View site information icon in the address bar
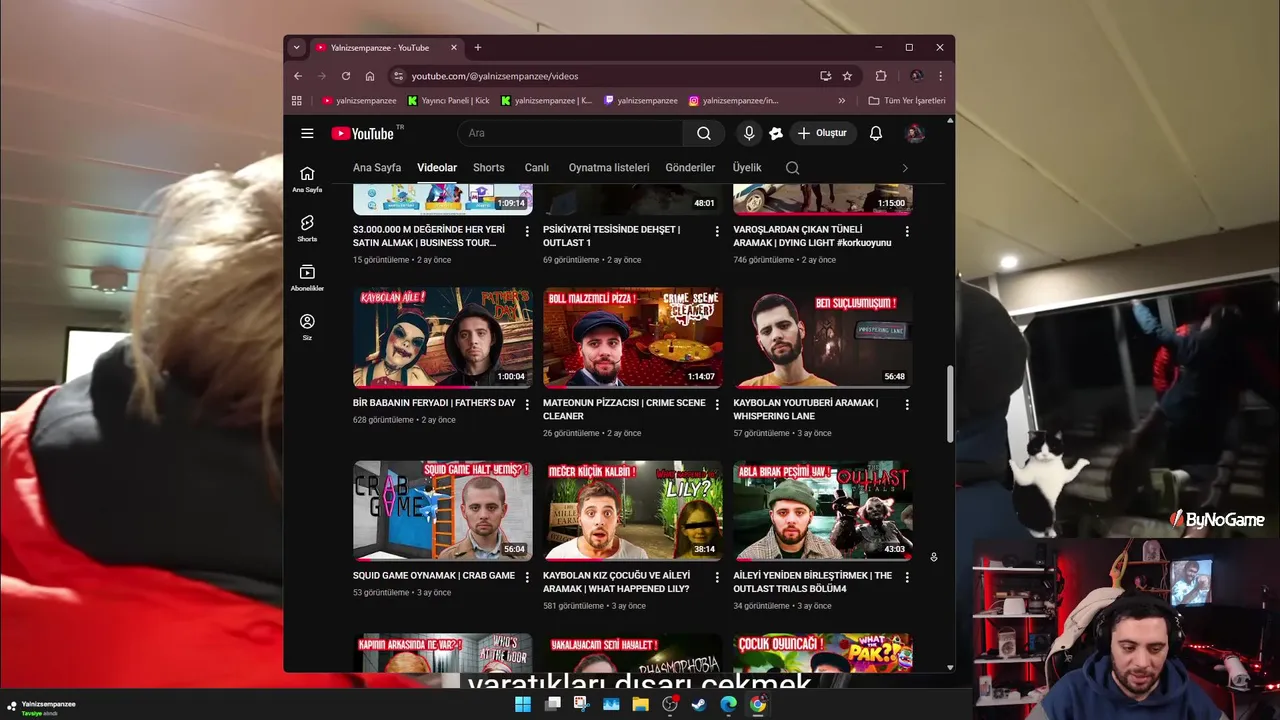1280x720 pixels. click(x=398, y=76)
